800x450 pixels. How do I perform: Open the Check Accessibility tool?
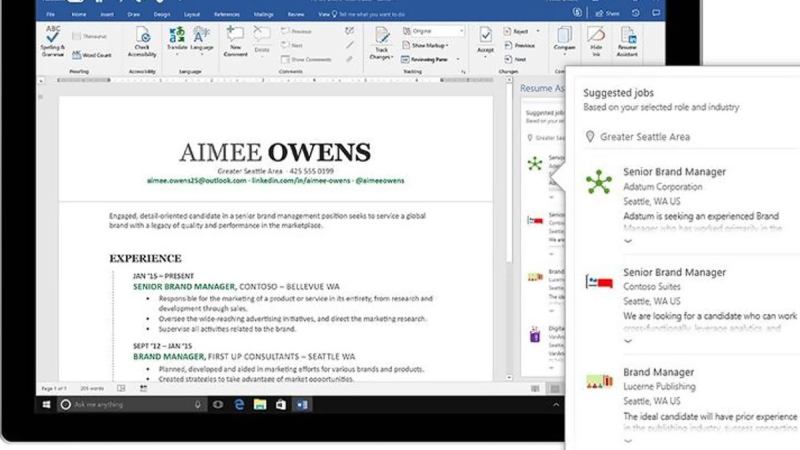(142, 40)
